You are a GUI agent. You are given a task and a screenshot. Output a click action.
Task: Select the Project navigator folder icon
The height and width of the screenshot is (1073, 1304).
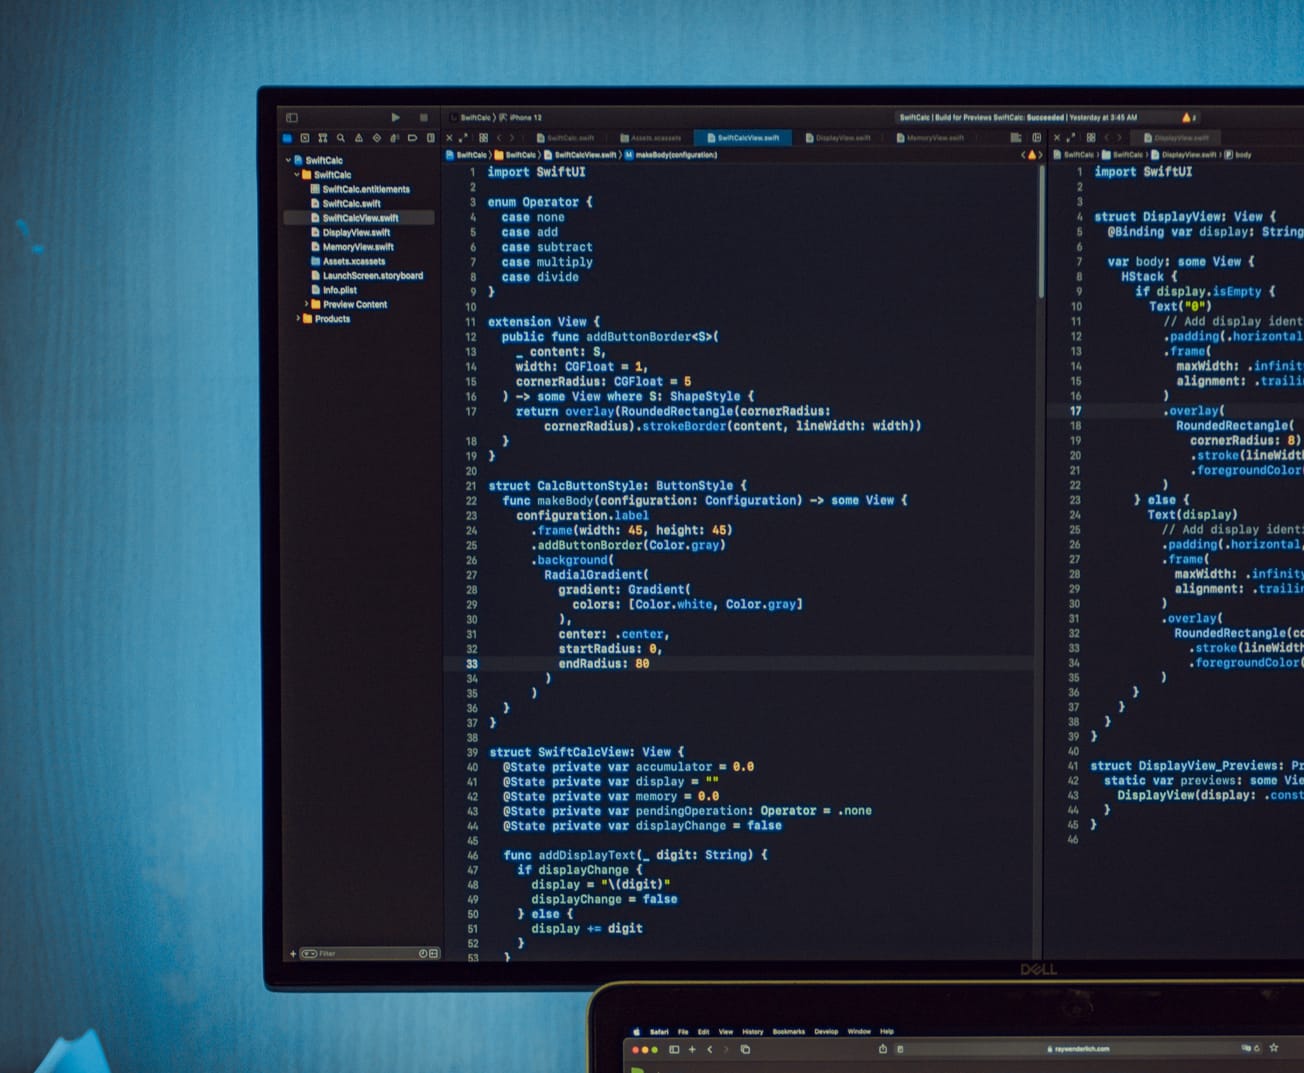[x=288, y=138]
